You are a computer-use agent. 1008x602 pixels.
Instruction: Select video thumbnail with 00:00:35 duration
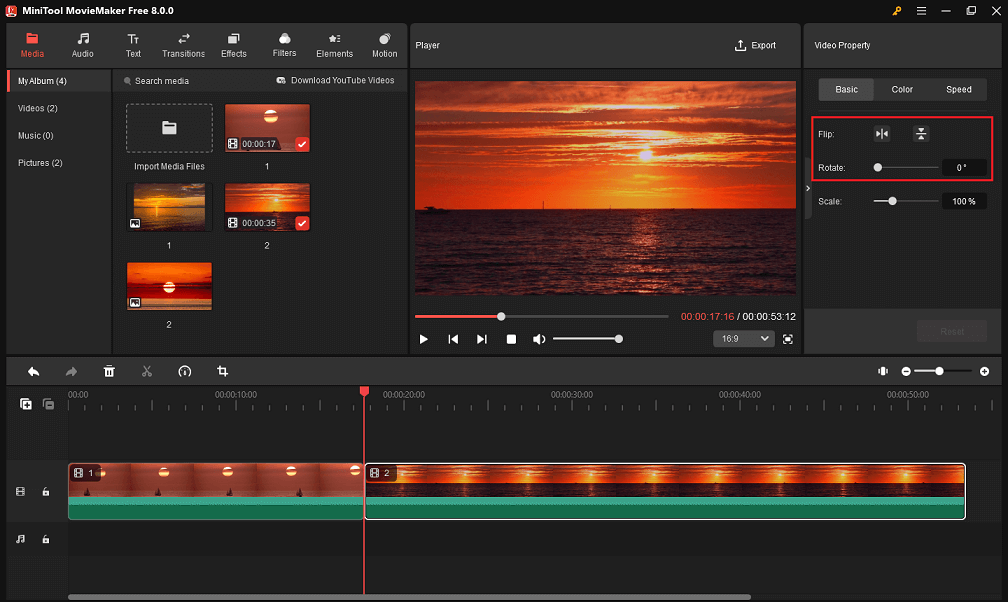267,207
